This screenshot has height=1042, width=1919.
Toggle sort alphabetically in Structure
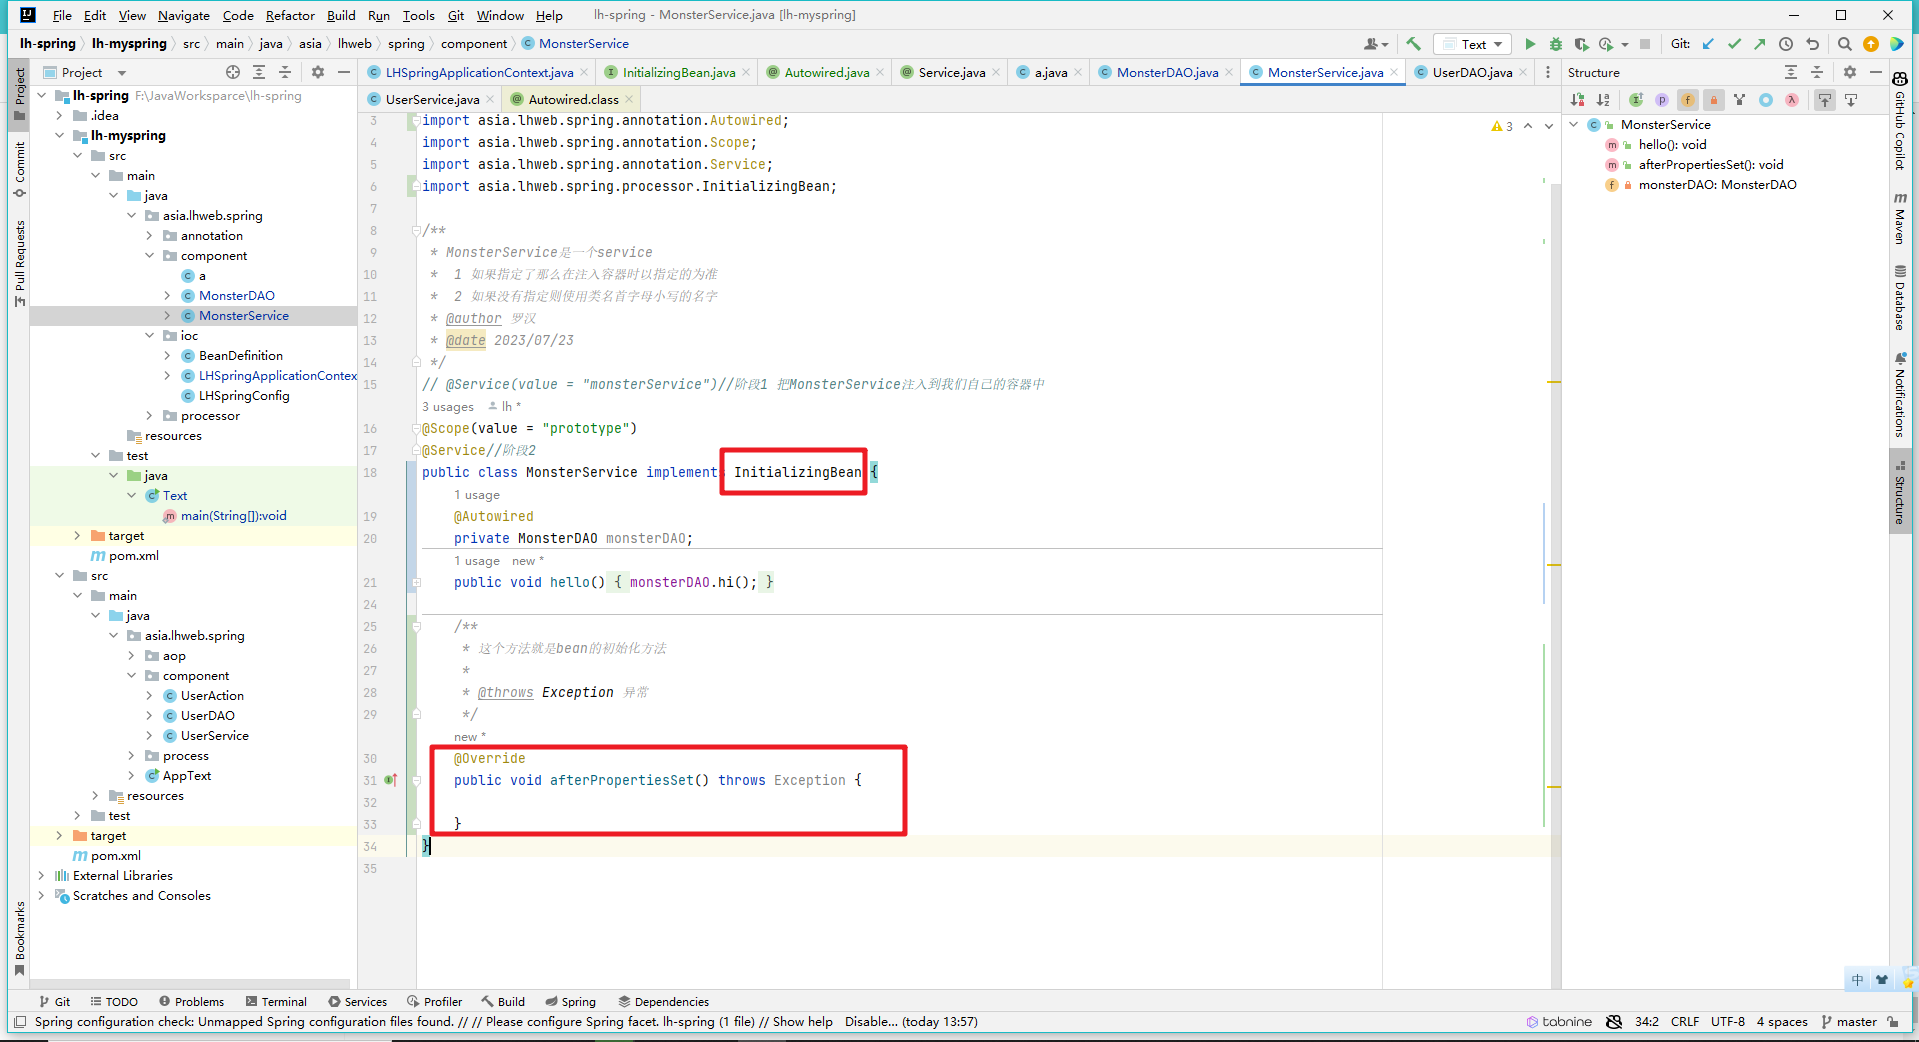[1604, 100]
